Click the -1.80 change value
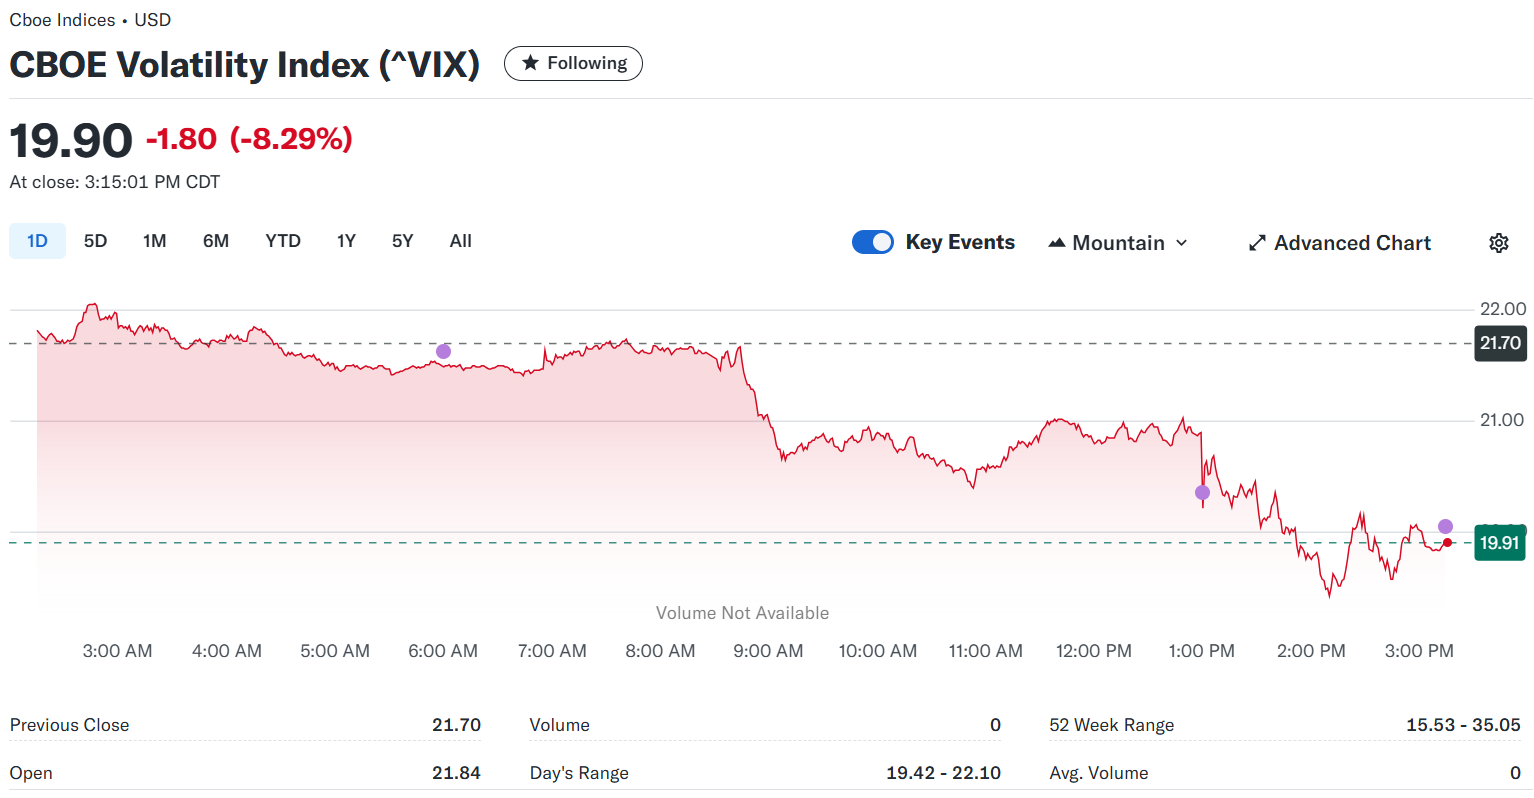Screen dimensions: 1534x798 pyautogui.click(x=181, y=139)
